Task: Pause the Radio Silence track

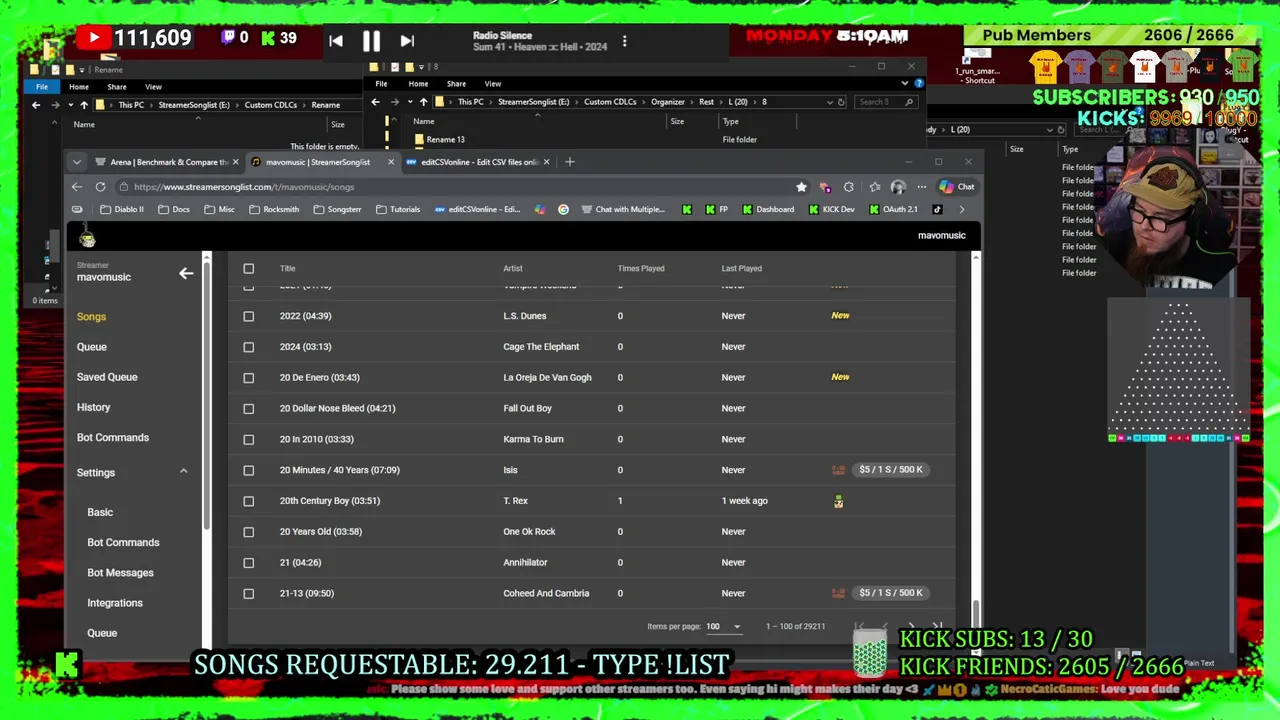Action: click(371, 41)
